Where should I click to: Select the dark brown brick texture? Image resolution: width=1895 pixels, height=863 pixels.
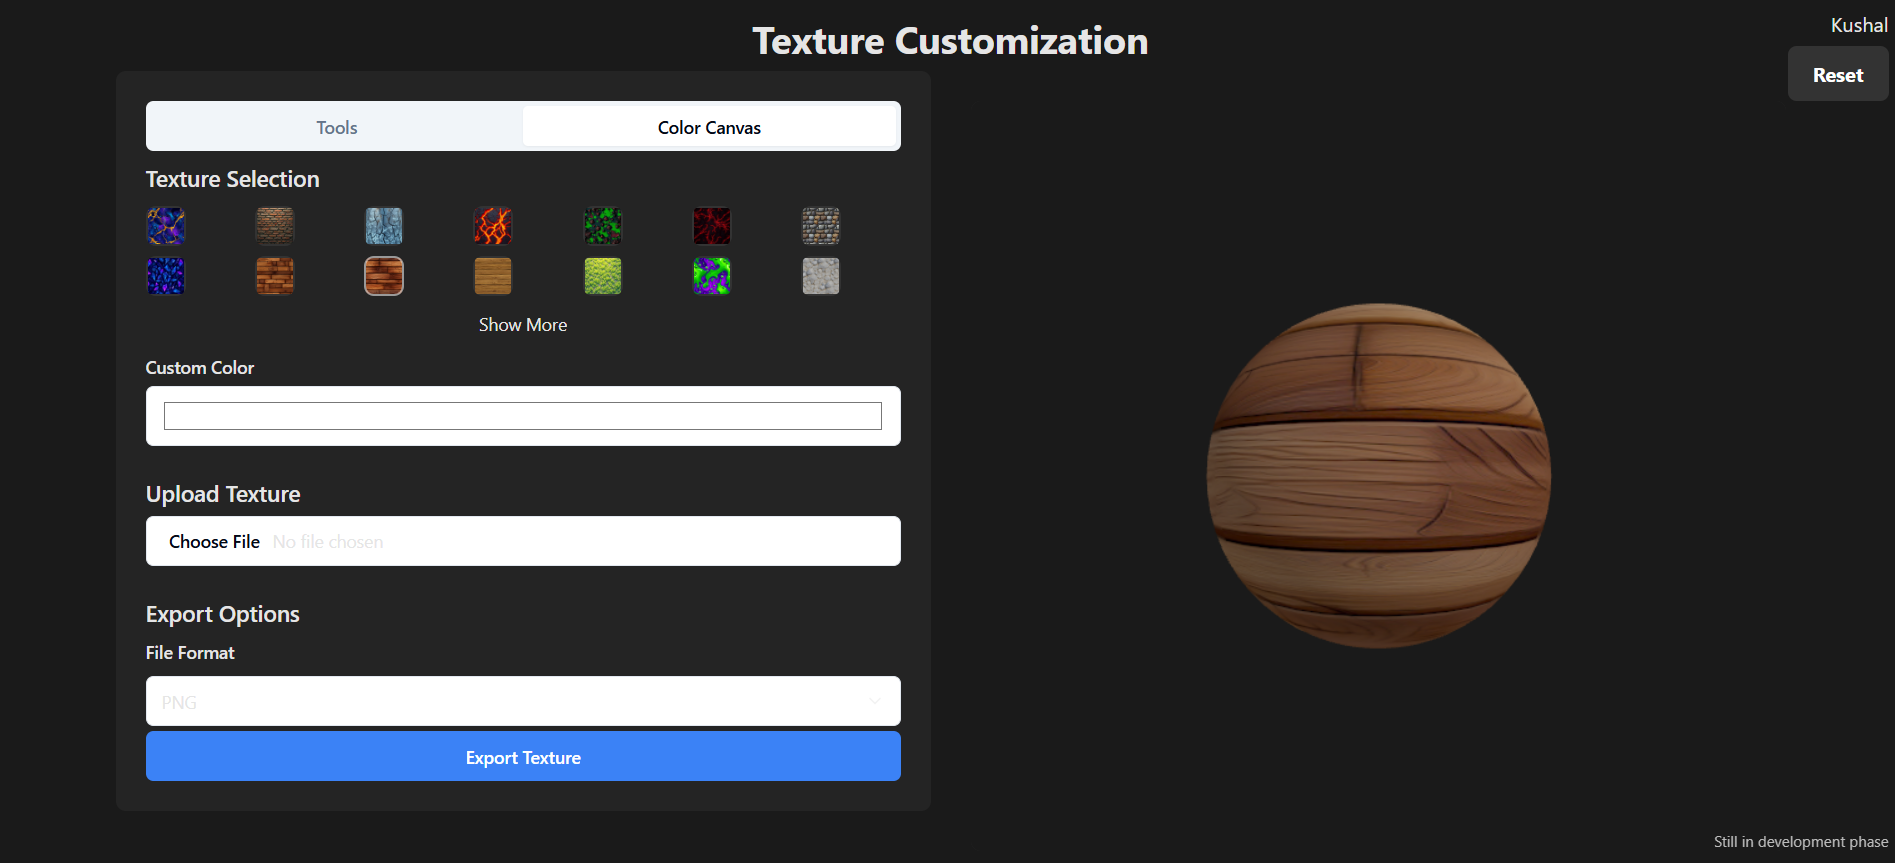coord(275,226)
